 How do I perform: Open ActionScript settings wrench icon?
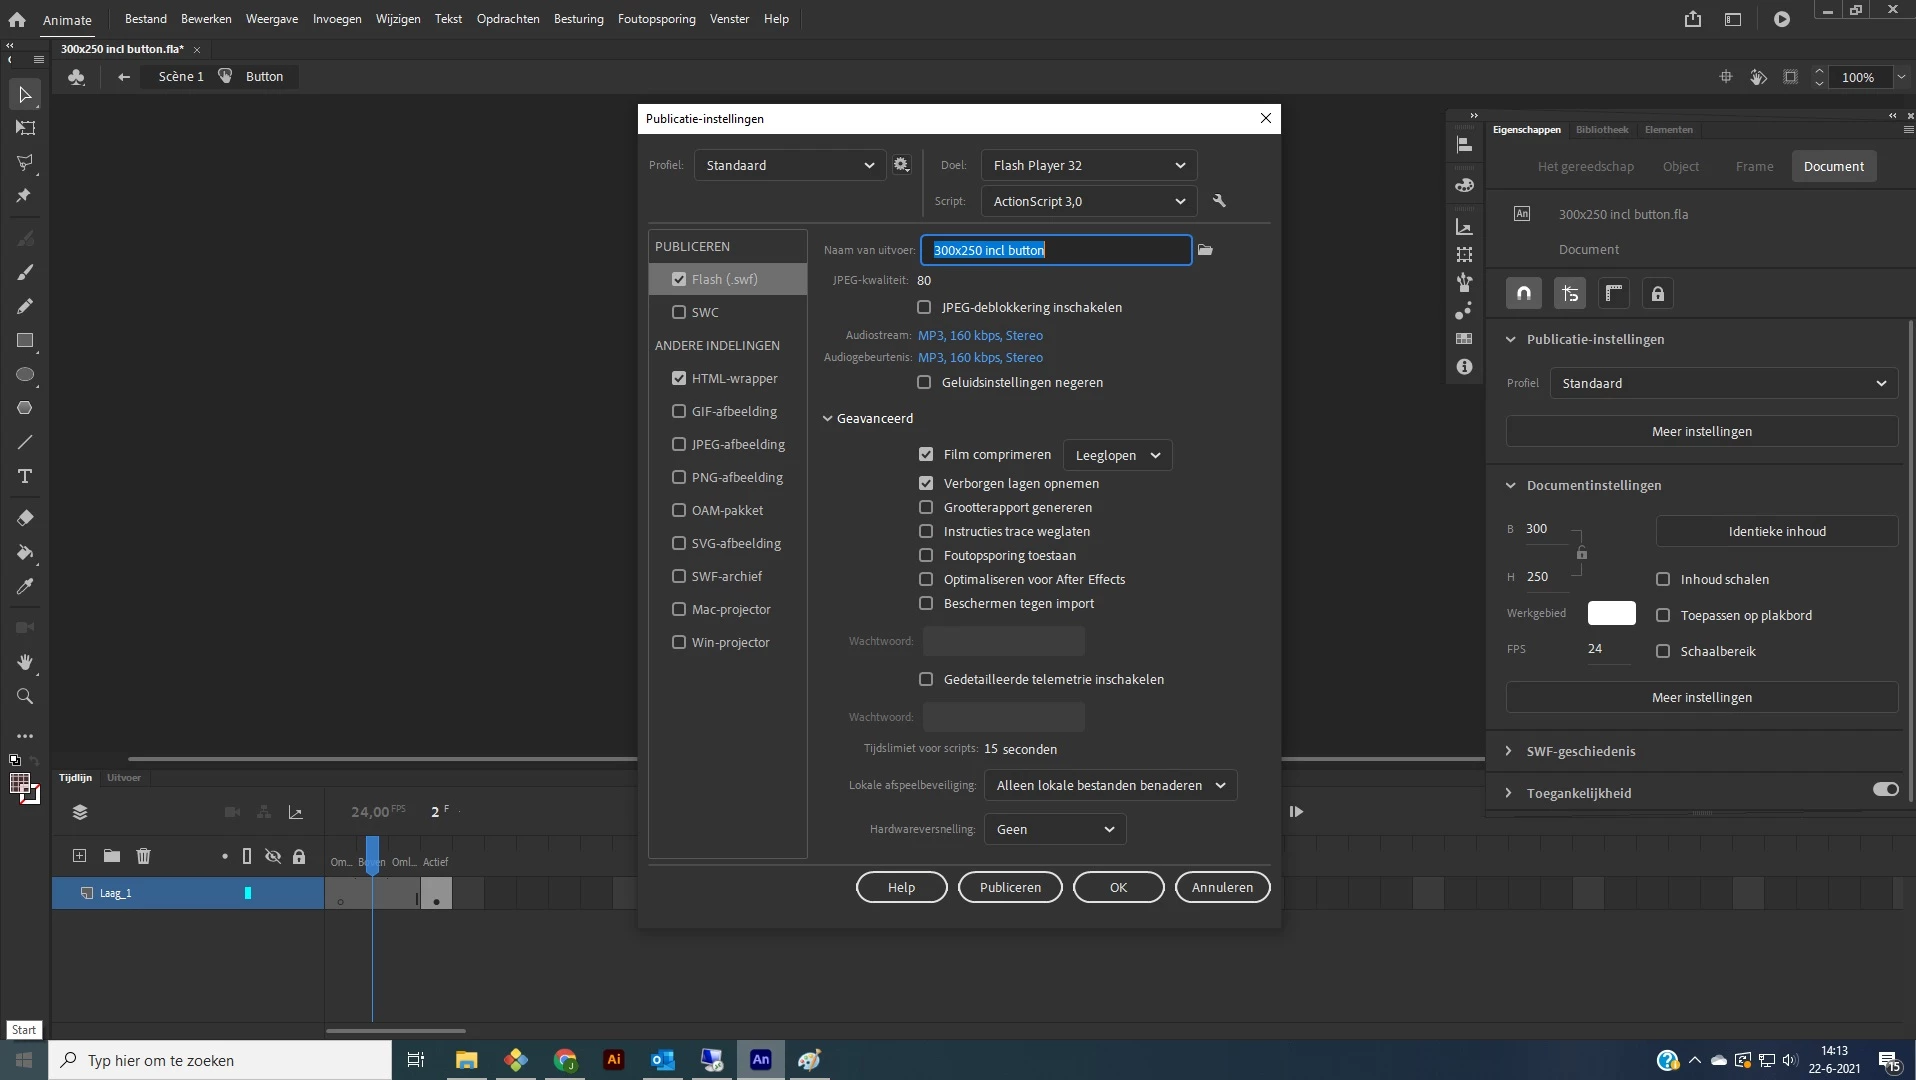point(1219,201)
